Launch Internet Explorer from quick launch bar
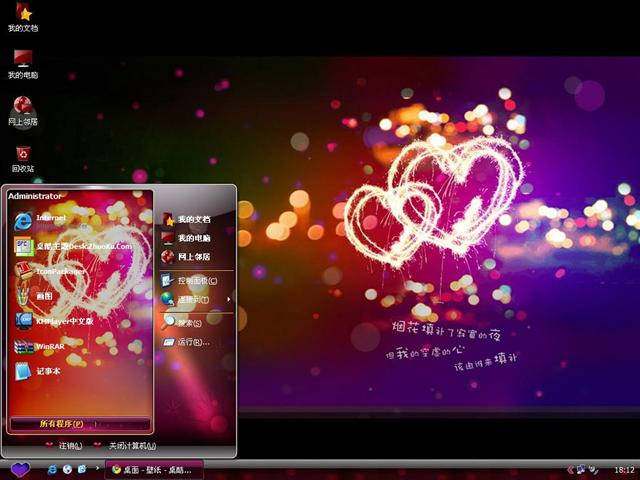 pyautogui.click(x=52, y=469)
